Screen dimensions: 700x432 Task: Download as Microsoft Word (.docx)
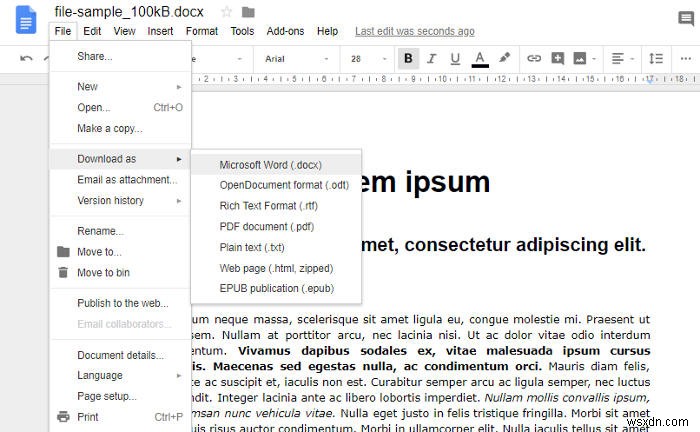[x=276, y=165]
